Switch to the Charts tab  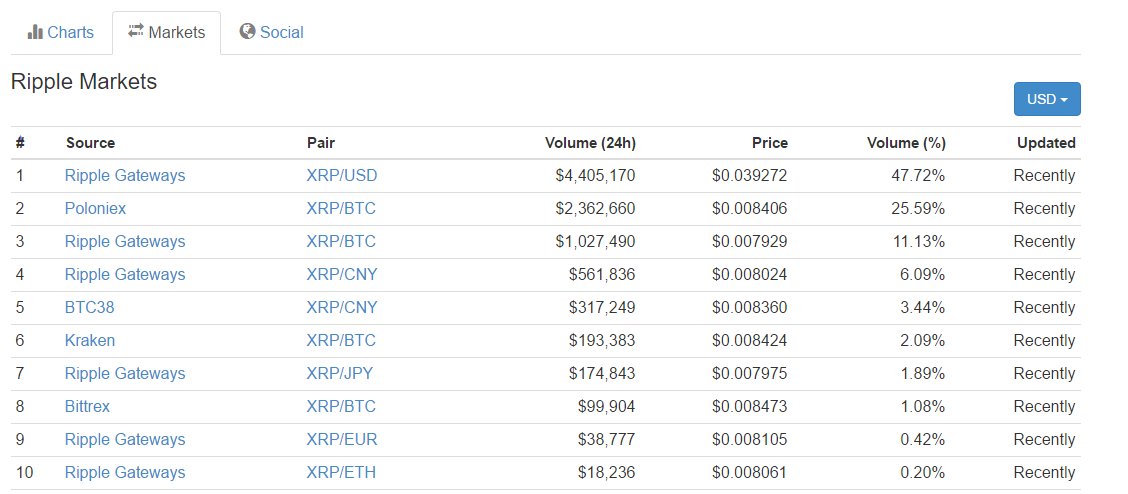61,32
